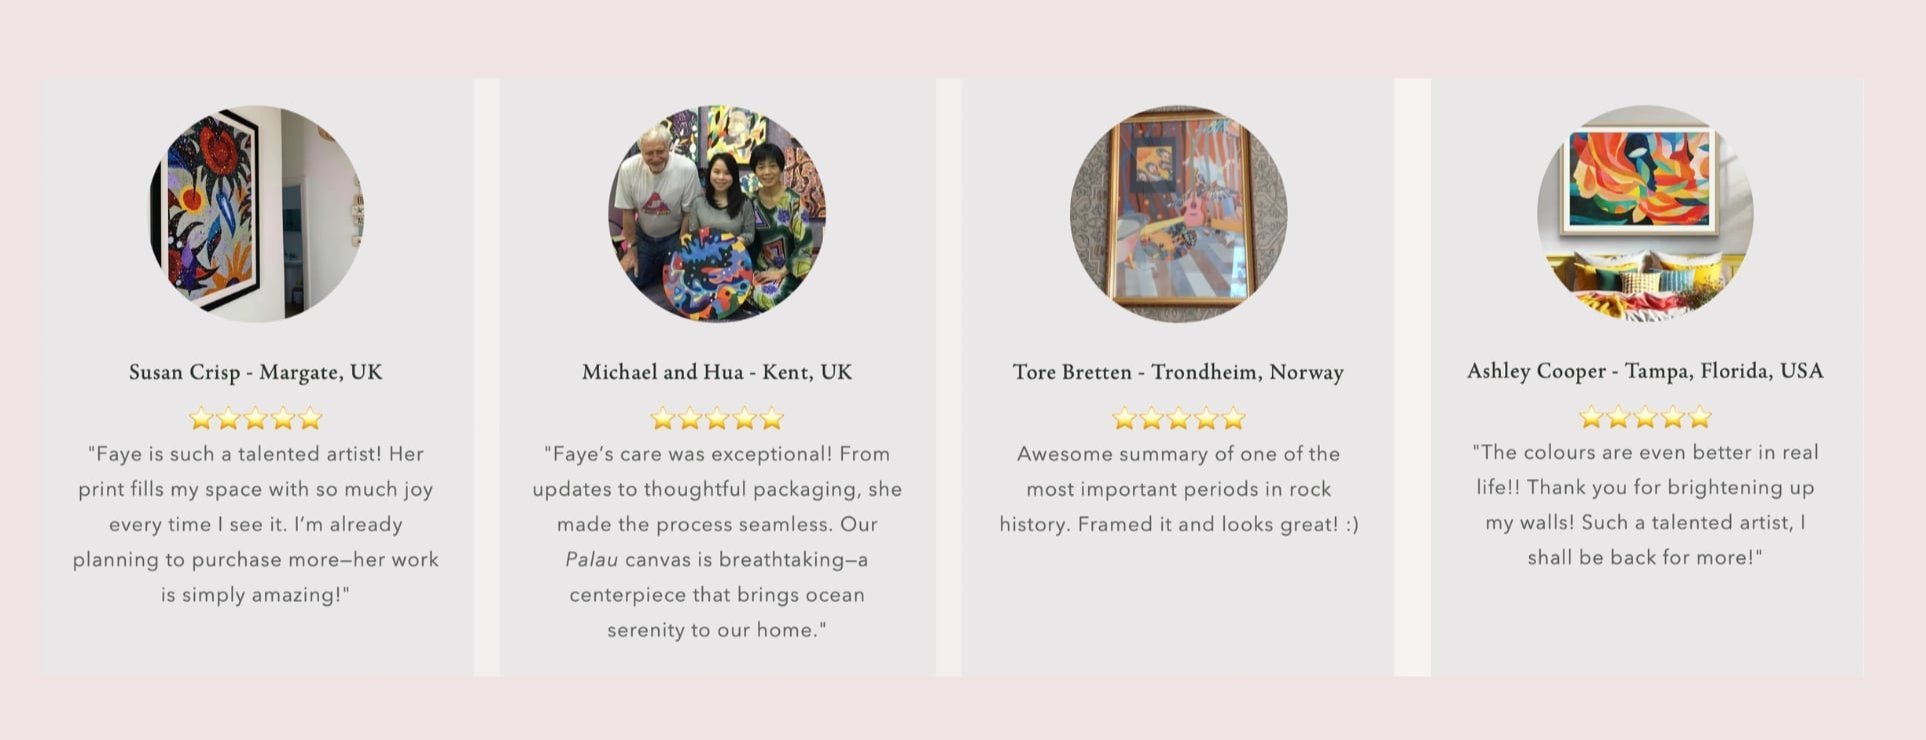The image size is (1926, 740).
Task: Open Michael and Hua's group photo
Action: pos(717,214)
